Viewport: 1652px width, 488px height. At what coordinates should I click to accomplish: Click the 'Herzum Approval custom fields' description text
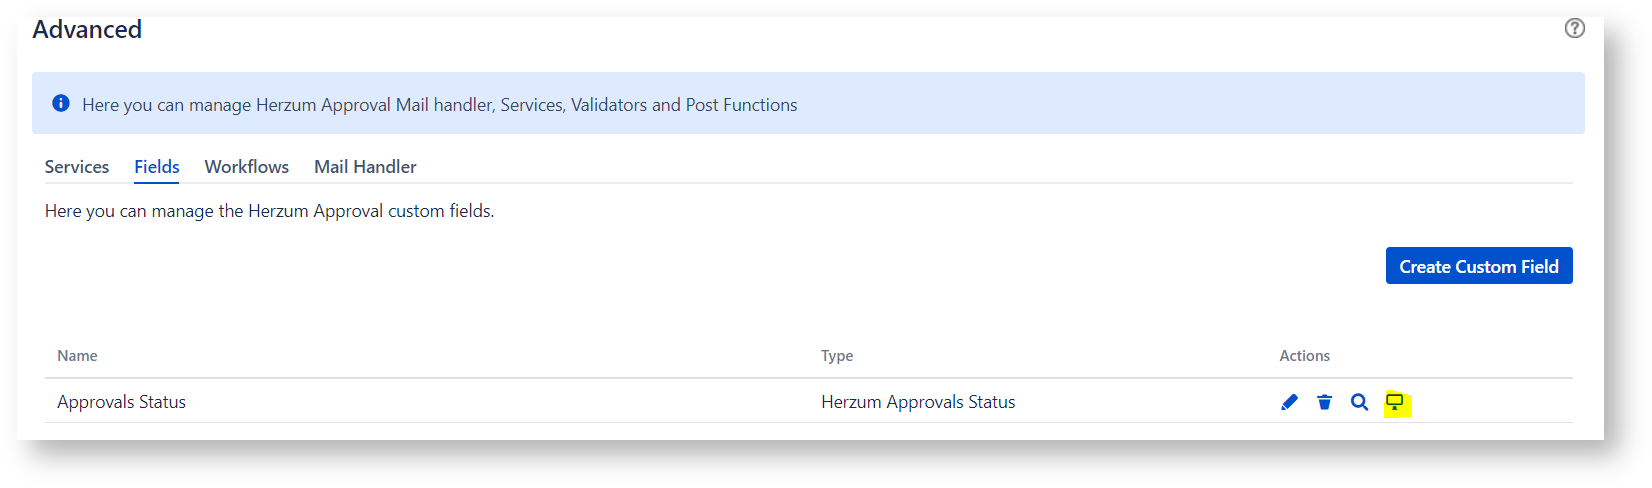coord(370,211)
